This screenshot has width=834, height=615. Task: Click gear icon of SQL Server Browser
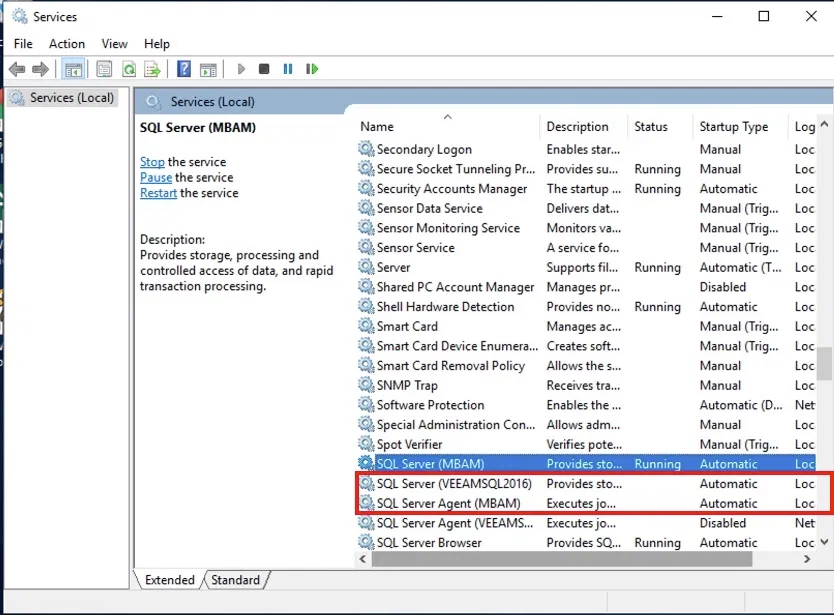coord(366,543)
